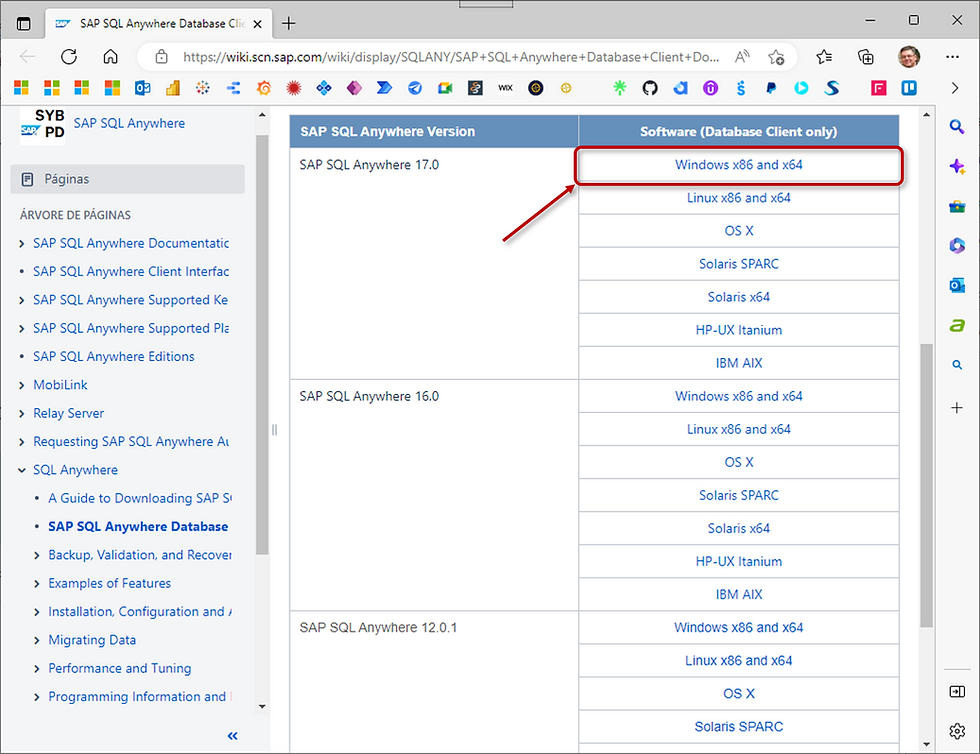Click OS X link under SQL Anywhere 16.0

coord(739,463)
